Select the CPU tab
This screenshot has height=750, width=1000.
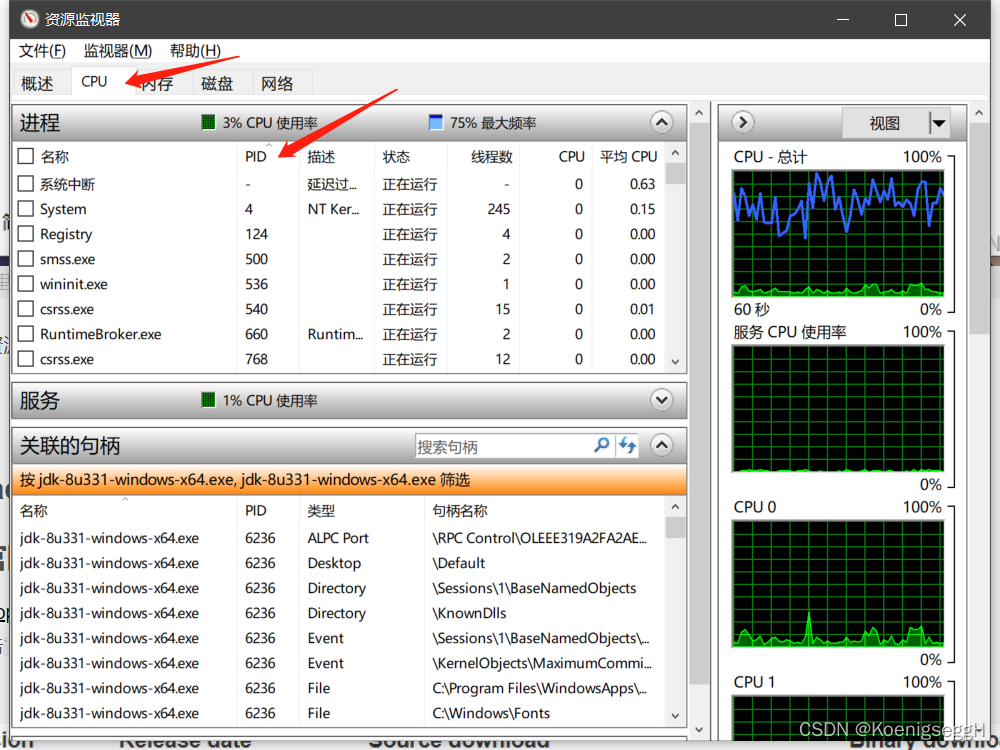tap(94, 82)
